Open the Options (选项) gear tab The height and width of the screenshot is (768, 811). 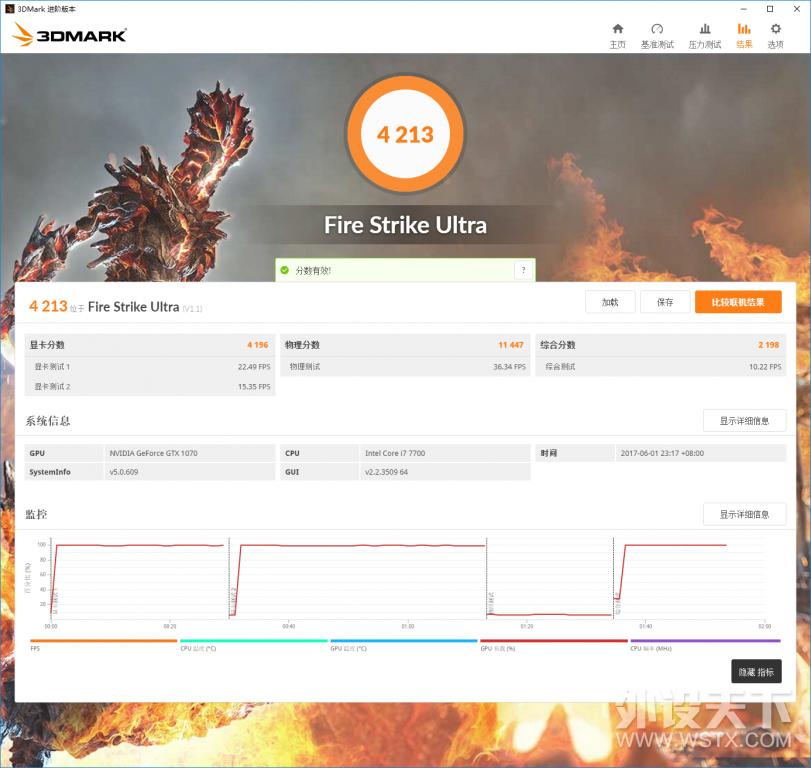click(x=775, y=36)
